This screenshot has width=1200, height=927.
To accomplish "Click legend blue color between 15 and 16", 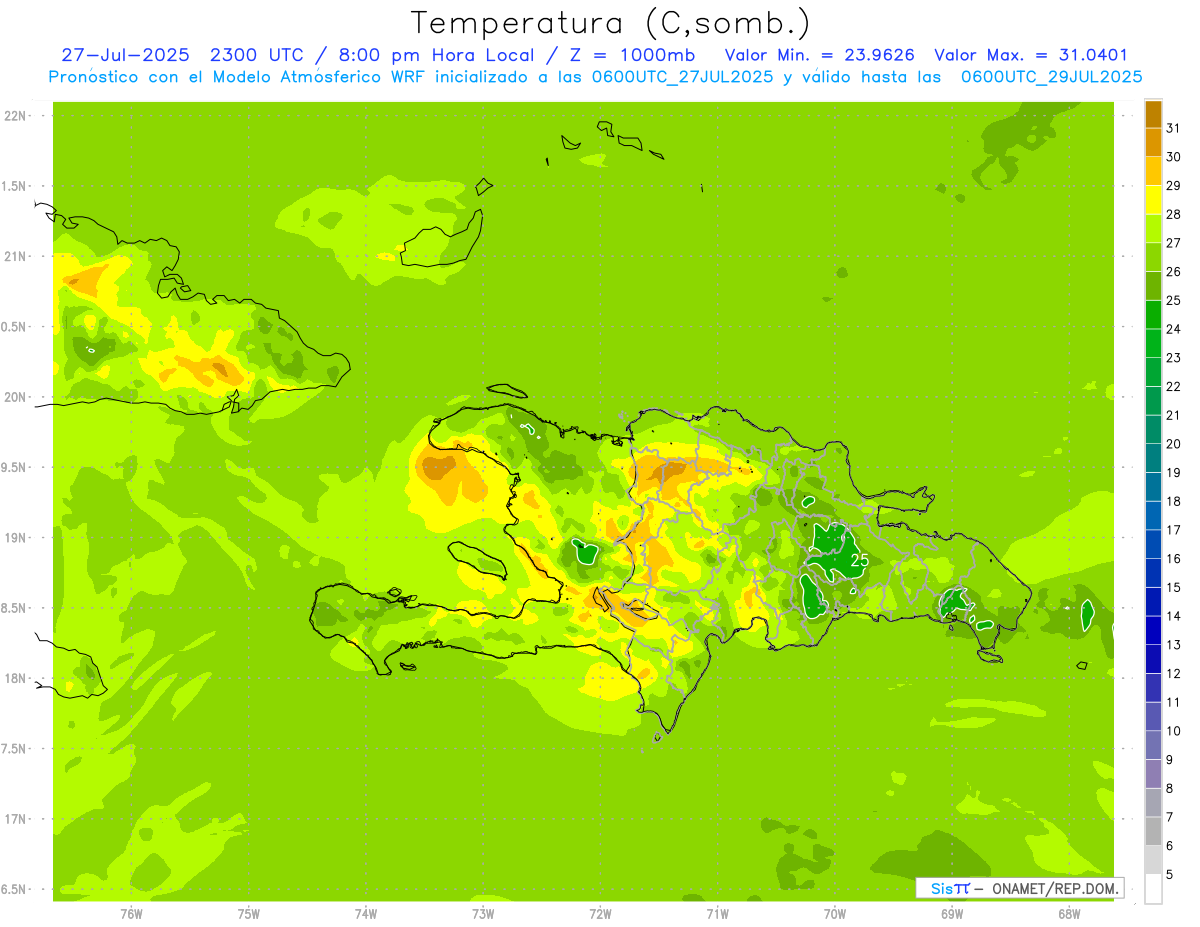I will click(x=1153, y=573).
